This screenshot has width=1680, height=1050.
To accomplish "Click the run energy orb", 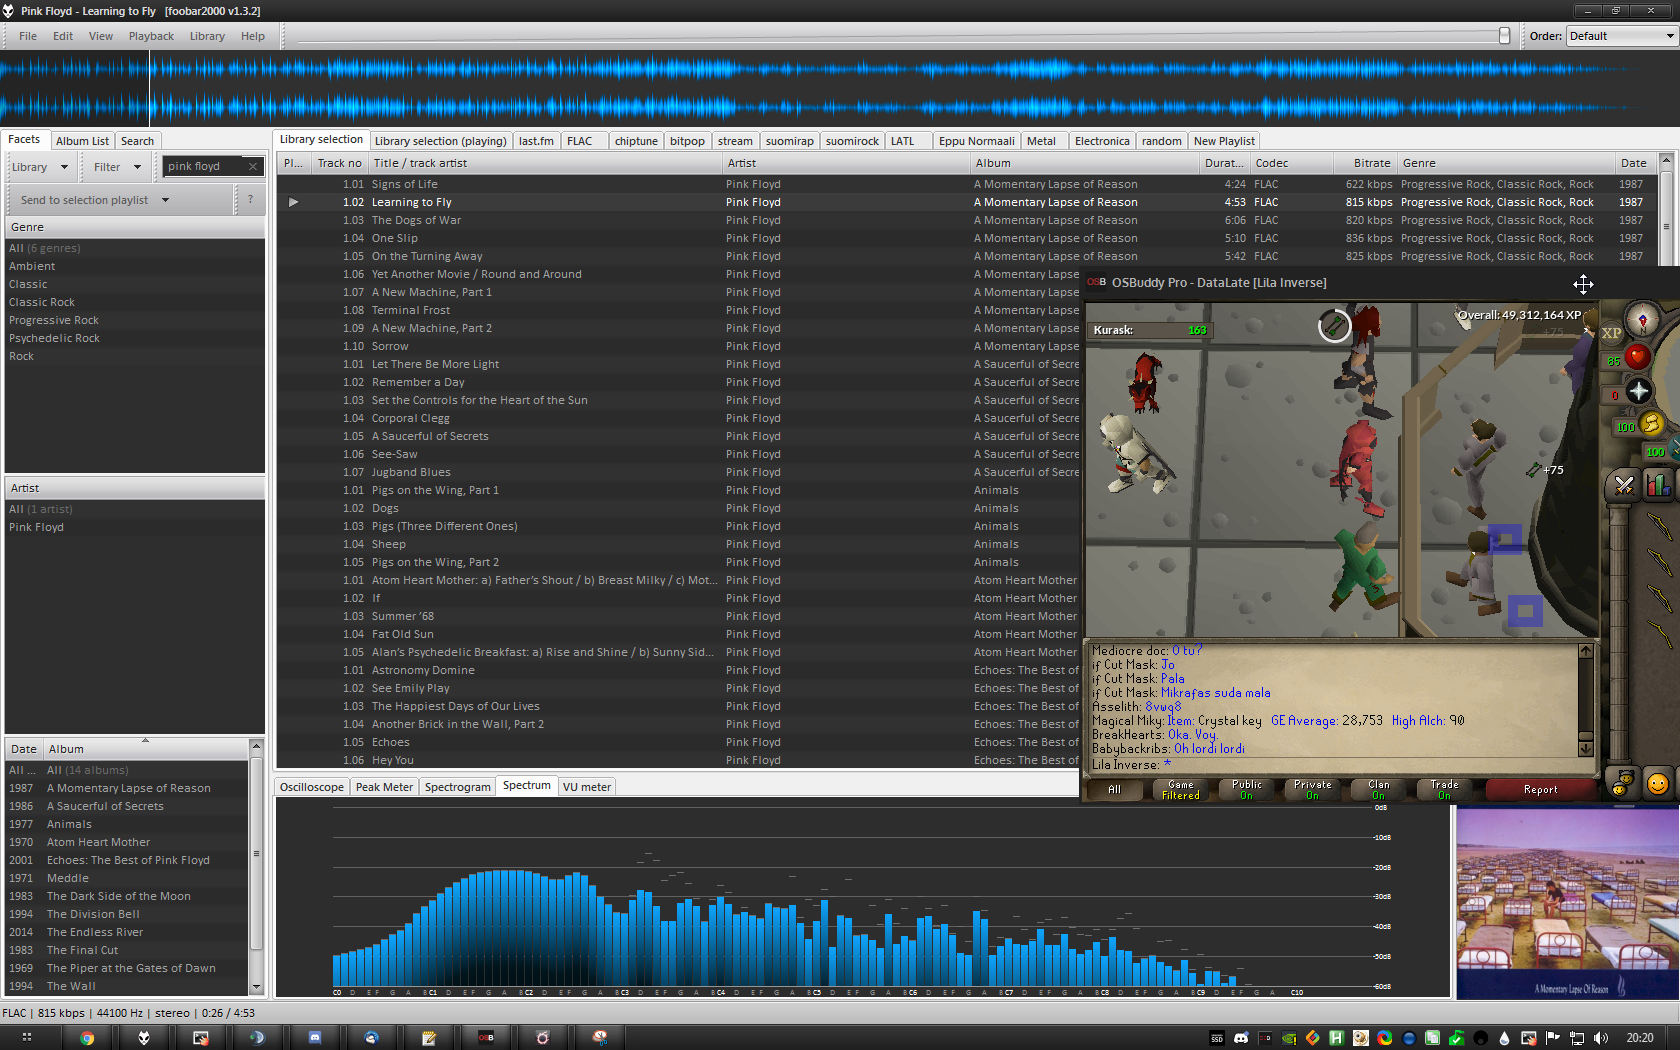I will coord(1652,424).
